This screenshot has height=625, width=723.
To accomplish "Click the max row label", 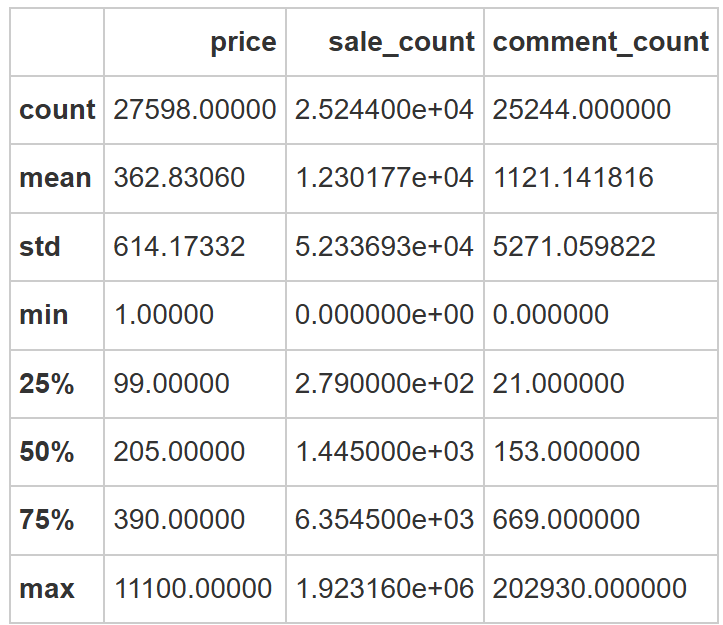I will click(x=47, y=589).
